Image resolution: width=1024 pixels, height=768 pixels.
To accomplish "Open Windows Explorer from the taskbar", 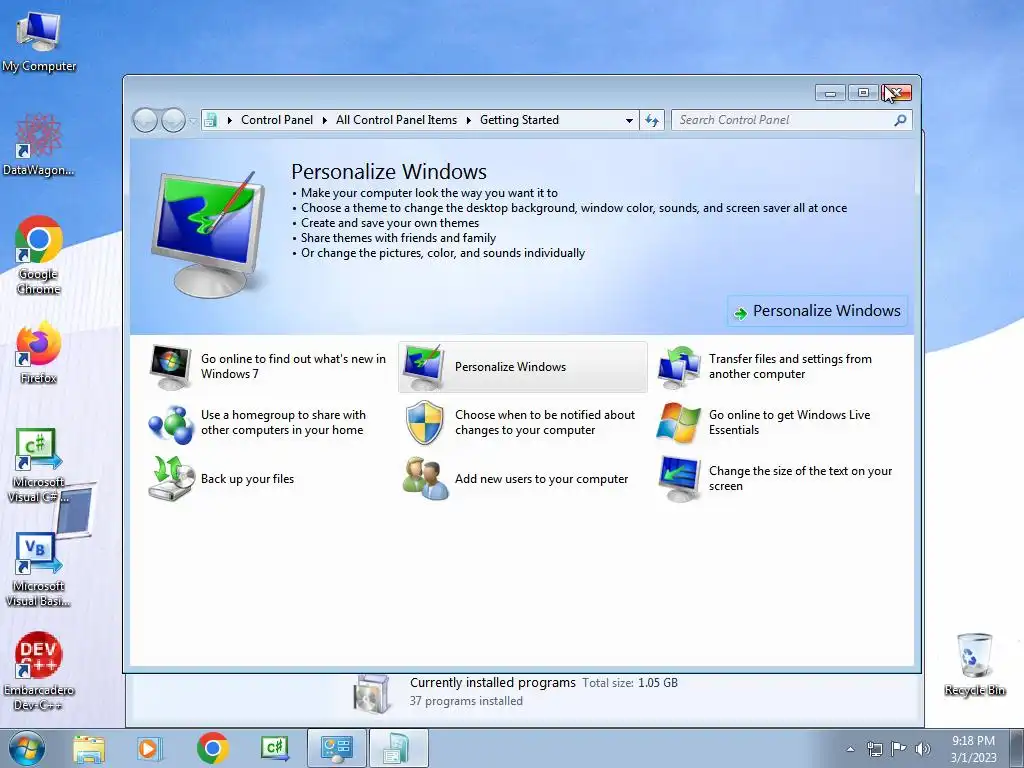I will pos(88,748).
